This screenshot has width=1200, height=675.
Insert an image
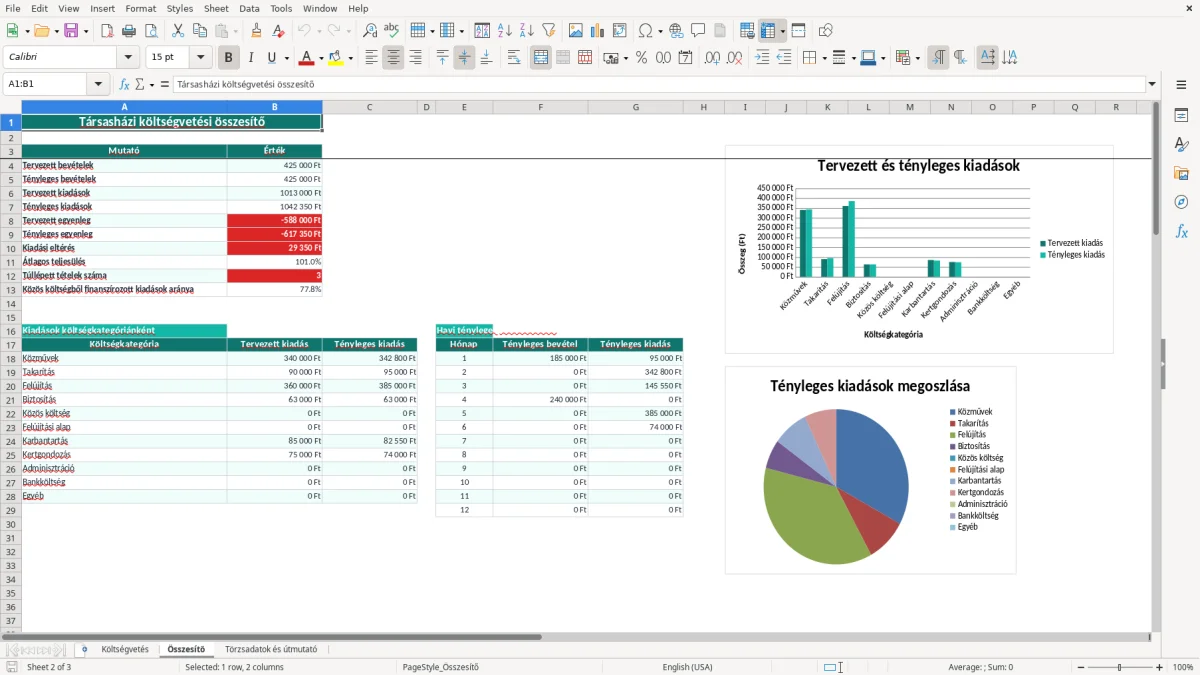577,31
